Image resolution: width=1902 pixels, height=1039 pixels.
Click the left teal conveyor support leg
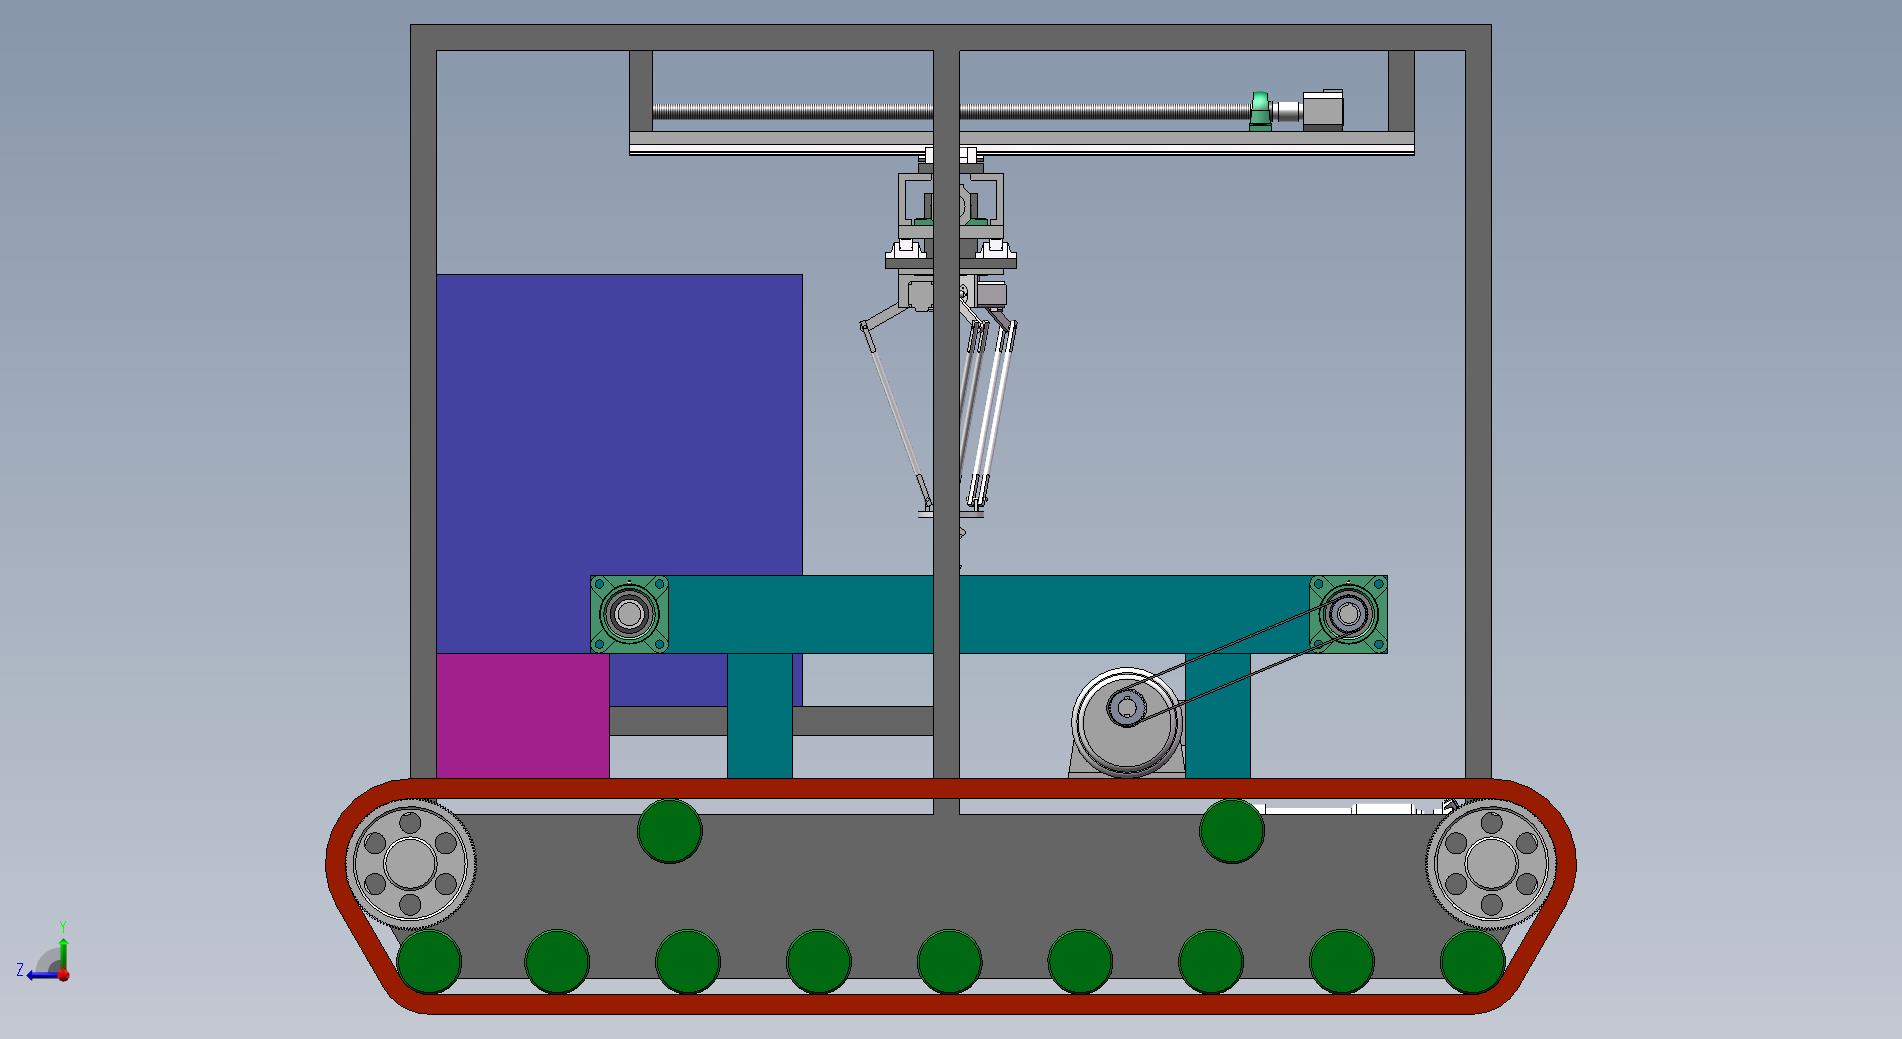pos(759,715)
